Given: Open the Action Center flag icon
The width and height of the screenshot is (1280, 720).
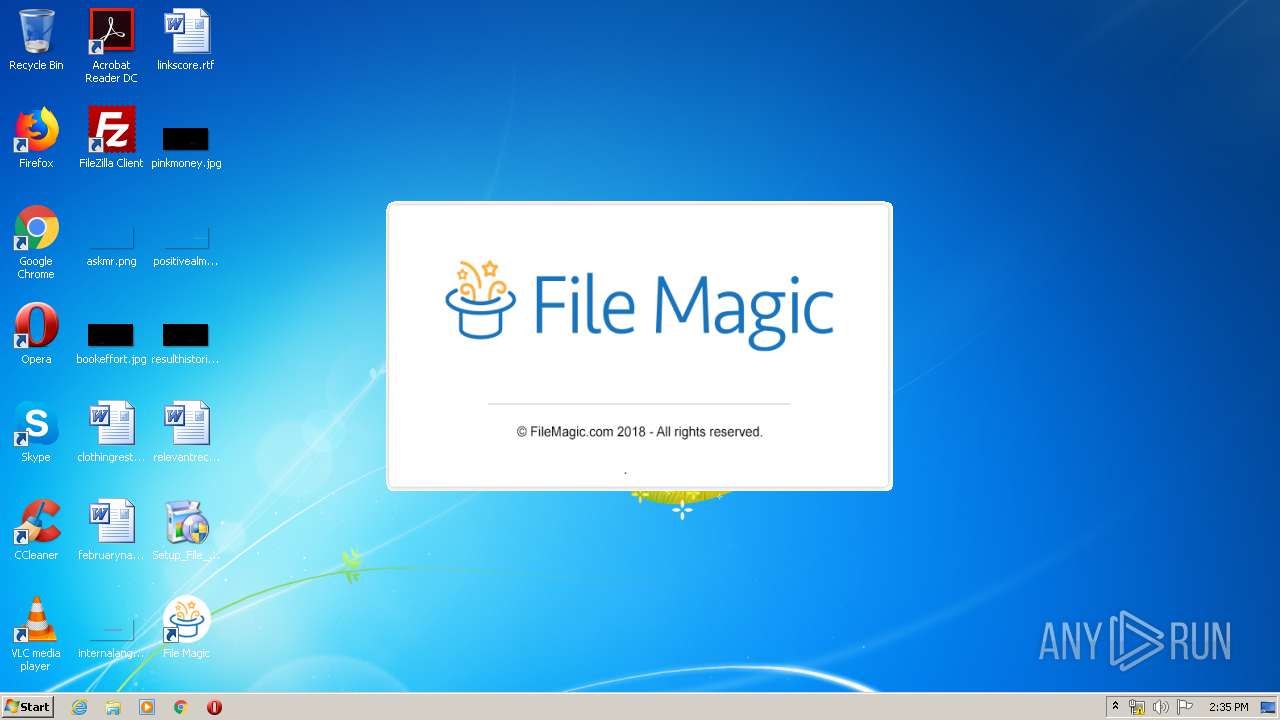Looking at the screenshot, I should (x=1184, y=707).
